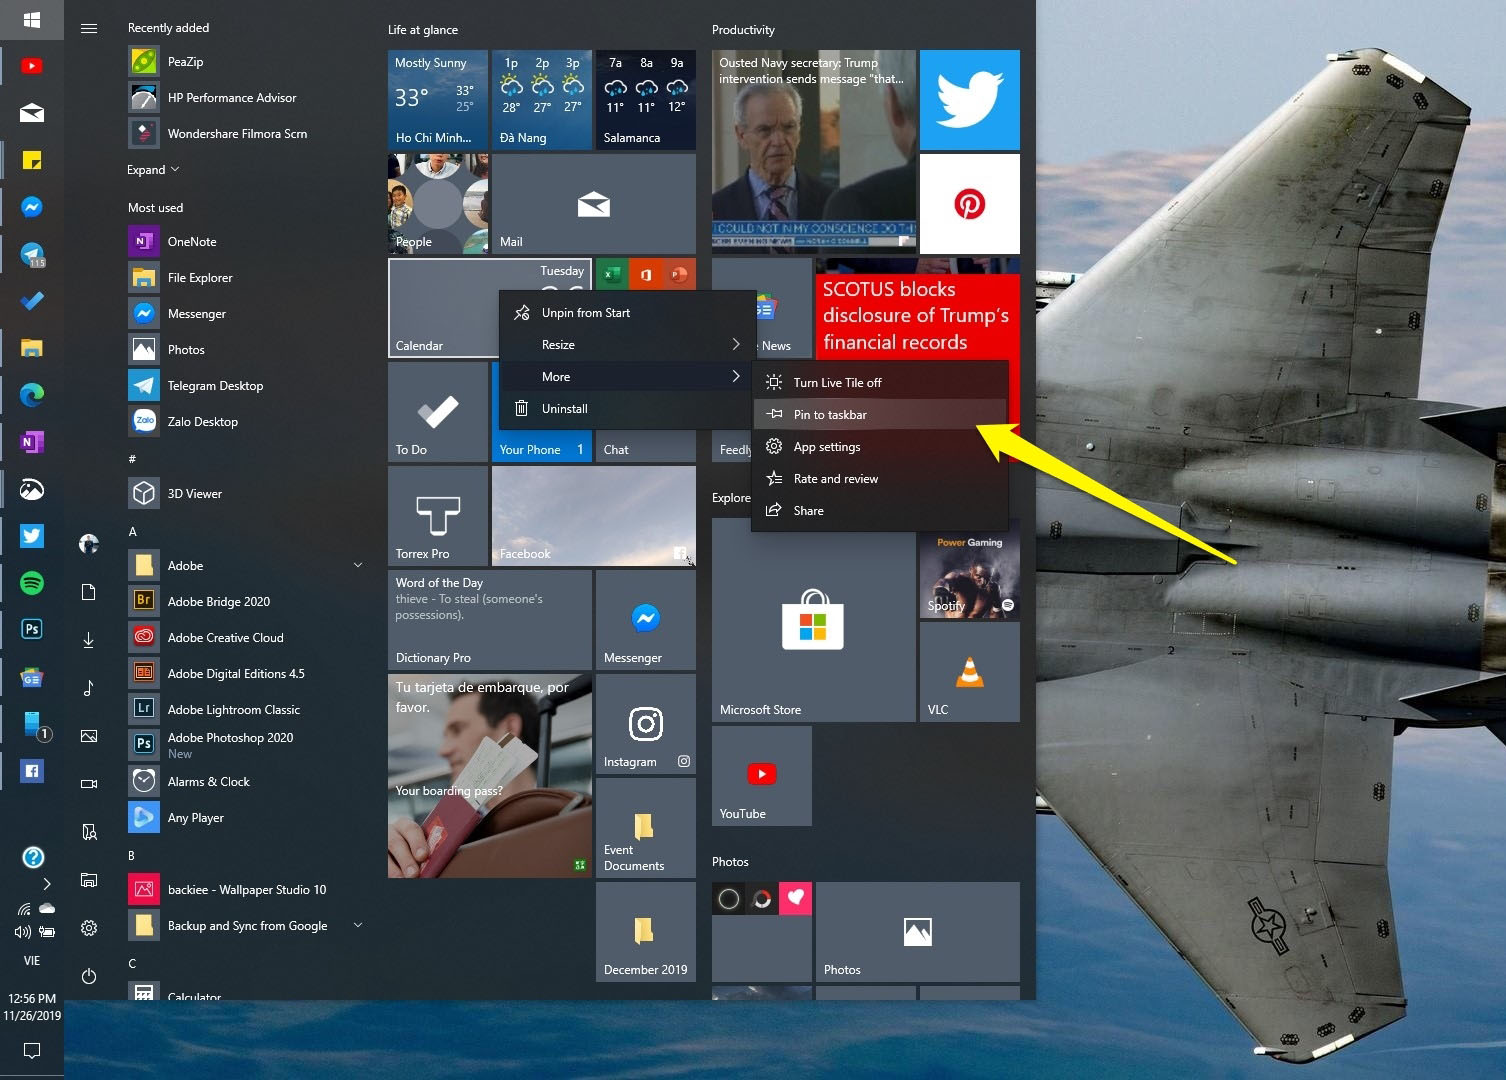Toggle the hamburger menu in Start

pos(89,28)
